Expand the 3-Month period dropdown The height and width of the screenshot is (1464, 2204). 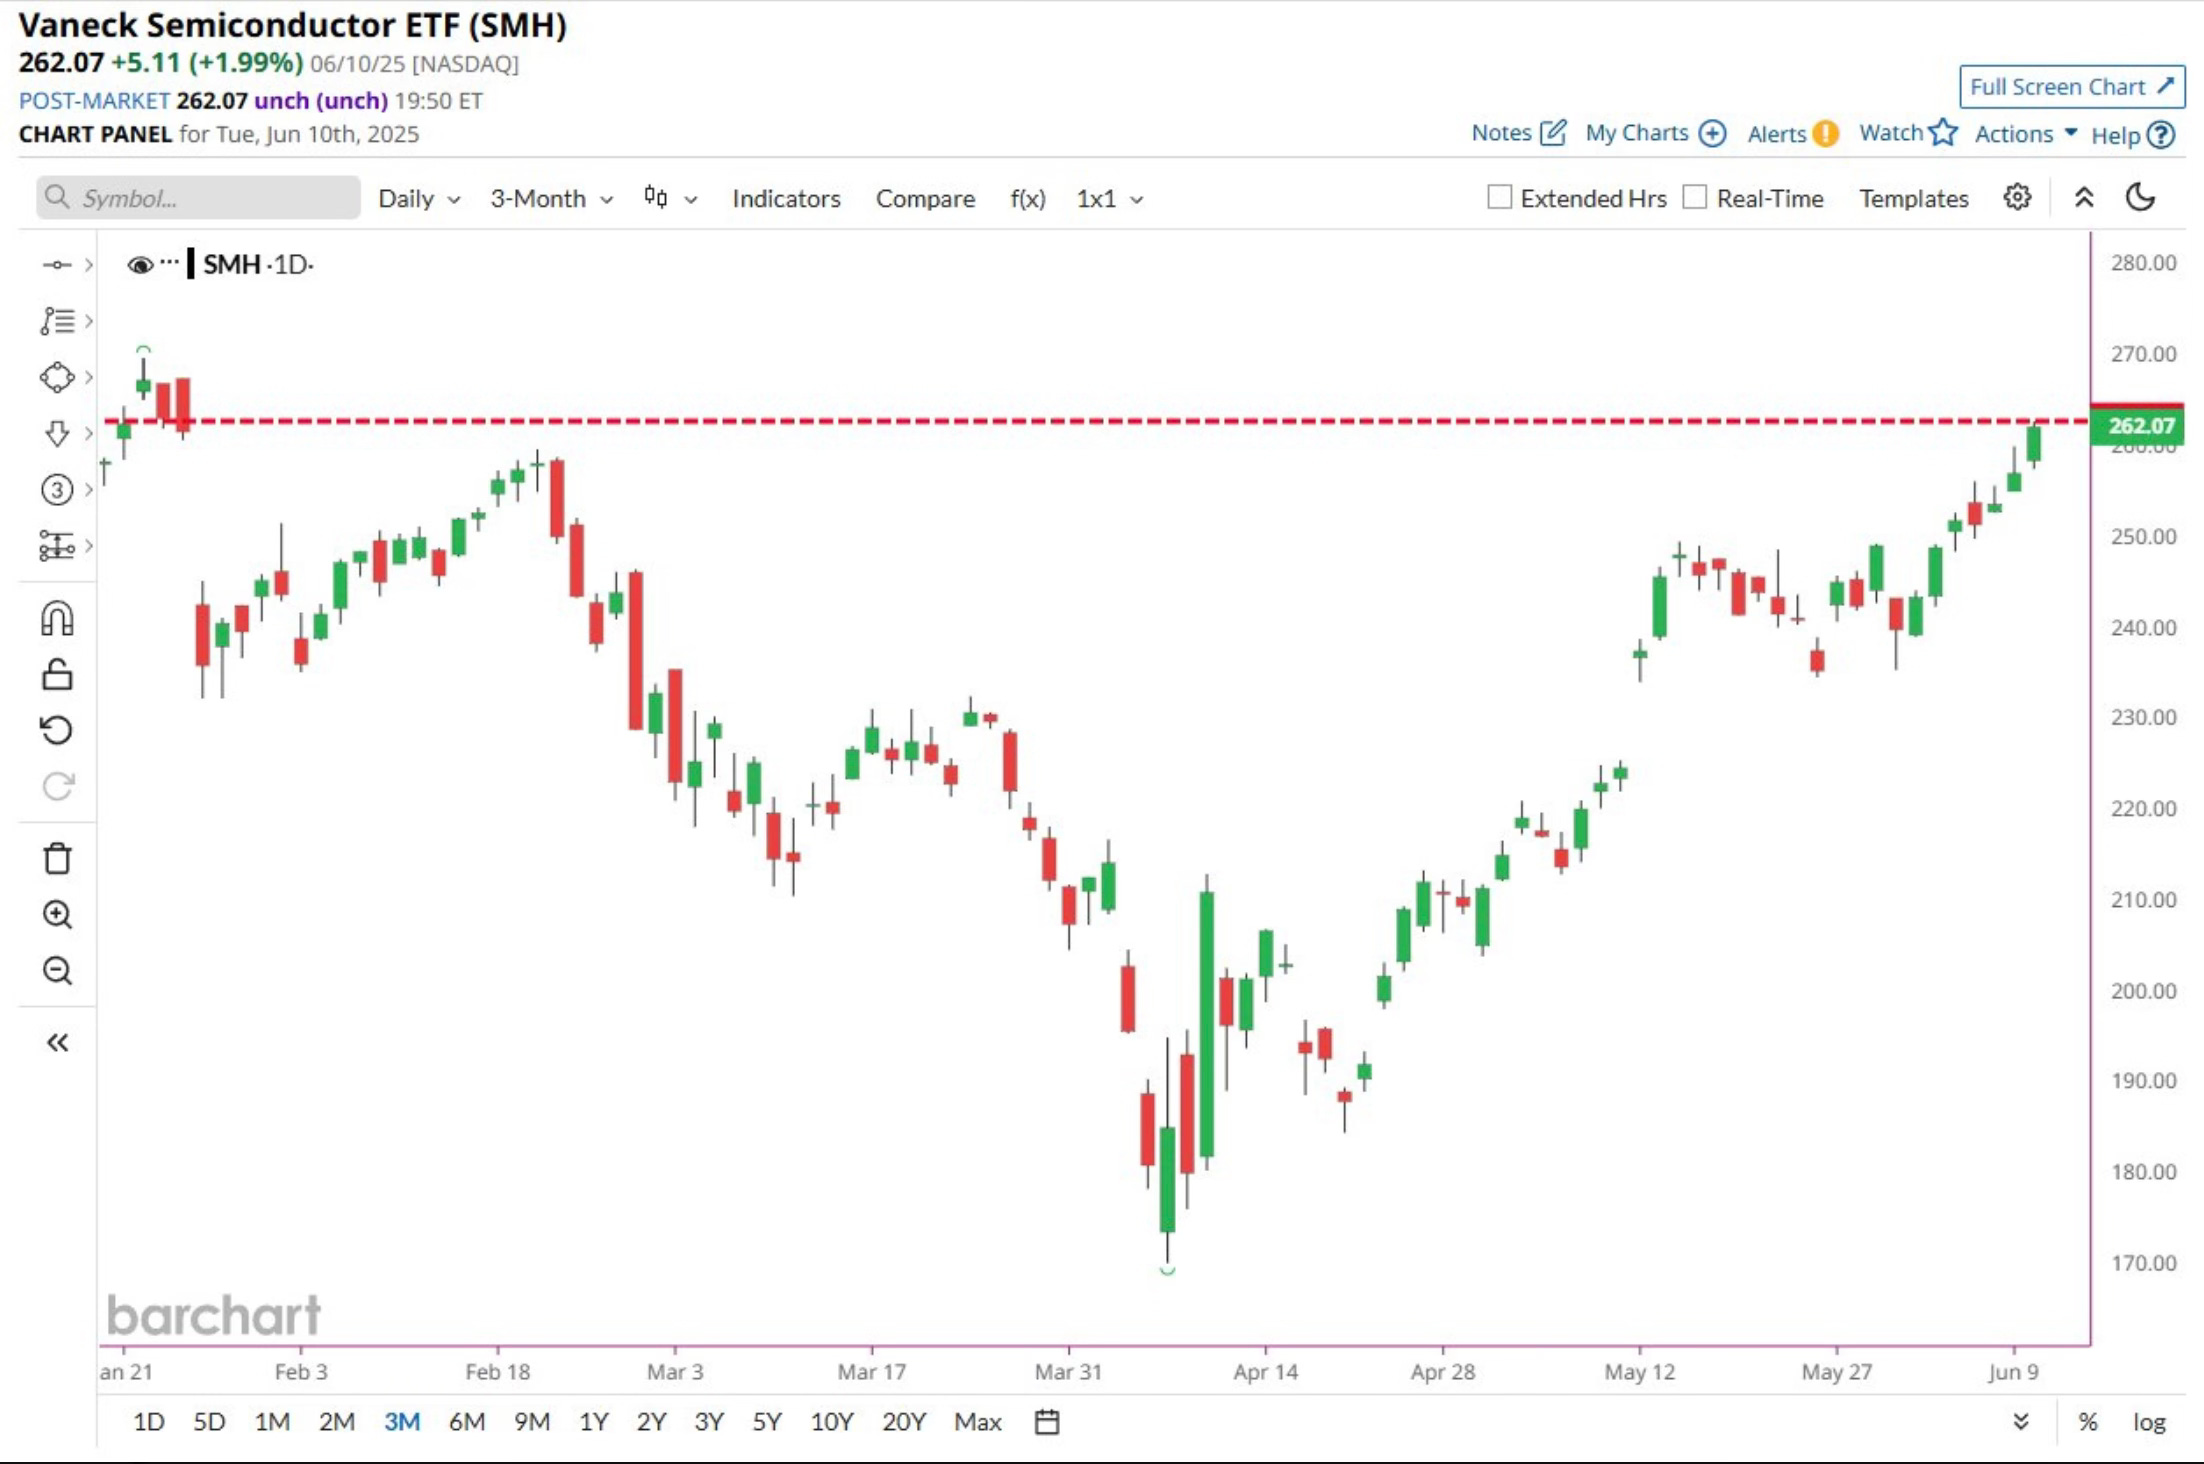pyautogui.click(x=551, y=199)
